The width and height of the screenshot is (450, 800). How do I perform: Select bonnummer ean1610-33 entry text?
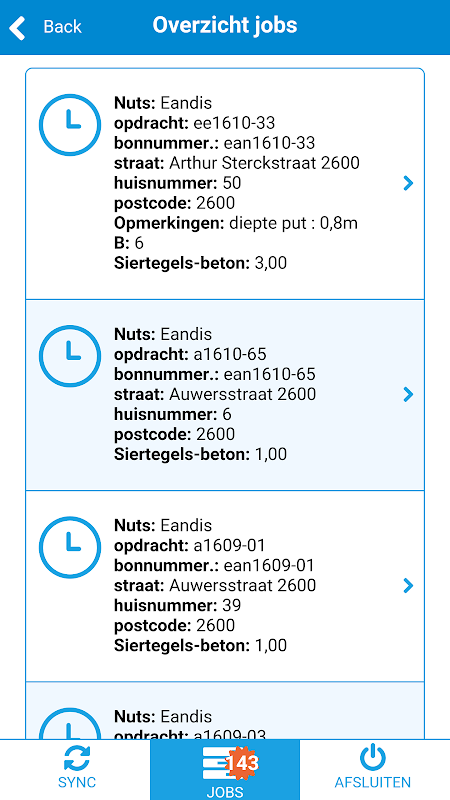coord(215,143)
